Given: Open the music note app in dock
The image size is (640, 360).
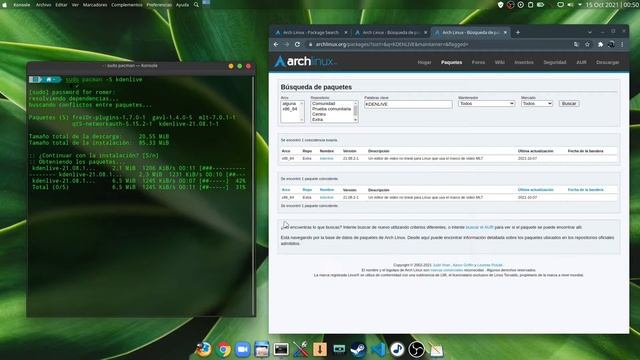Looking at the screenshot, I should pyautogui.click(x=397, y=349).
